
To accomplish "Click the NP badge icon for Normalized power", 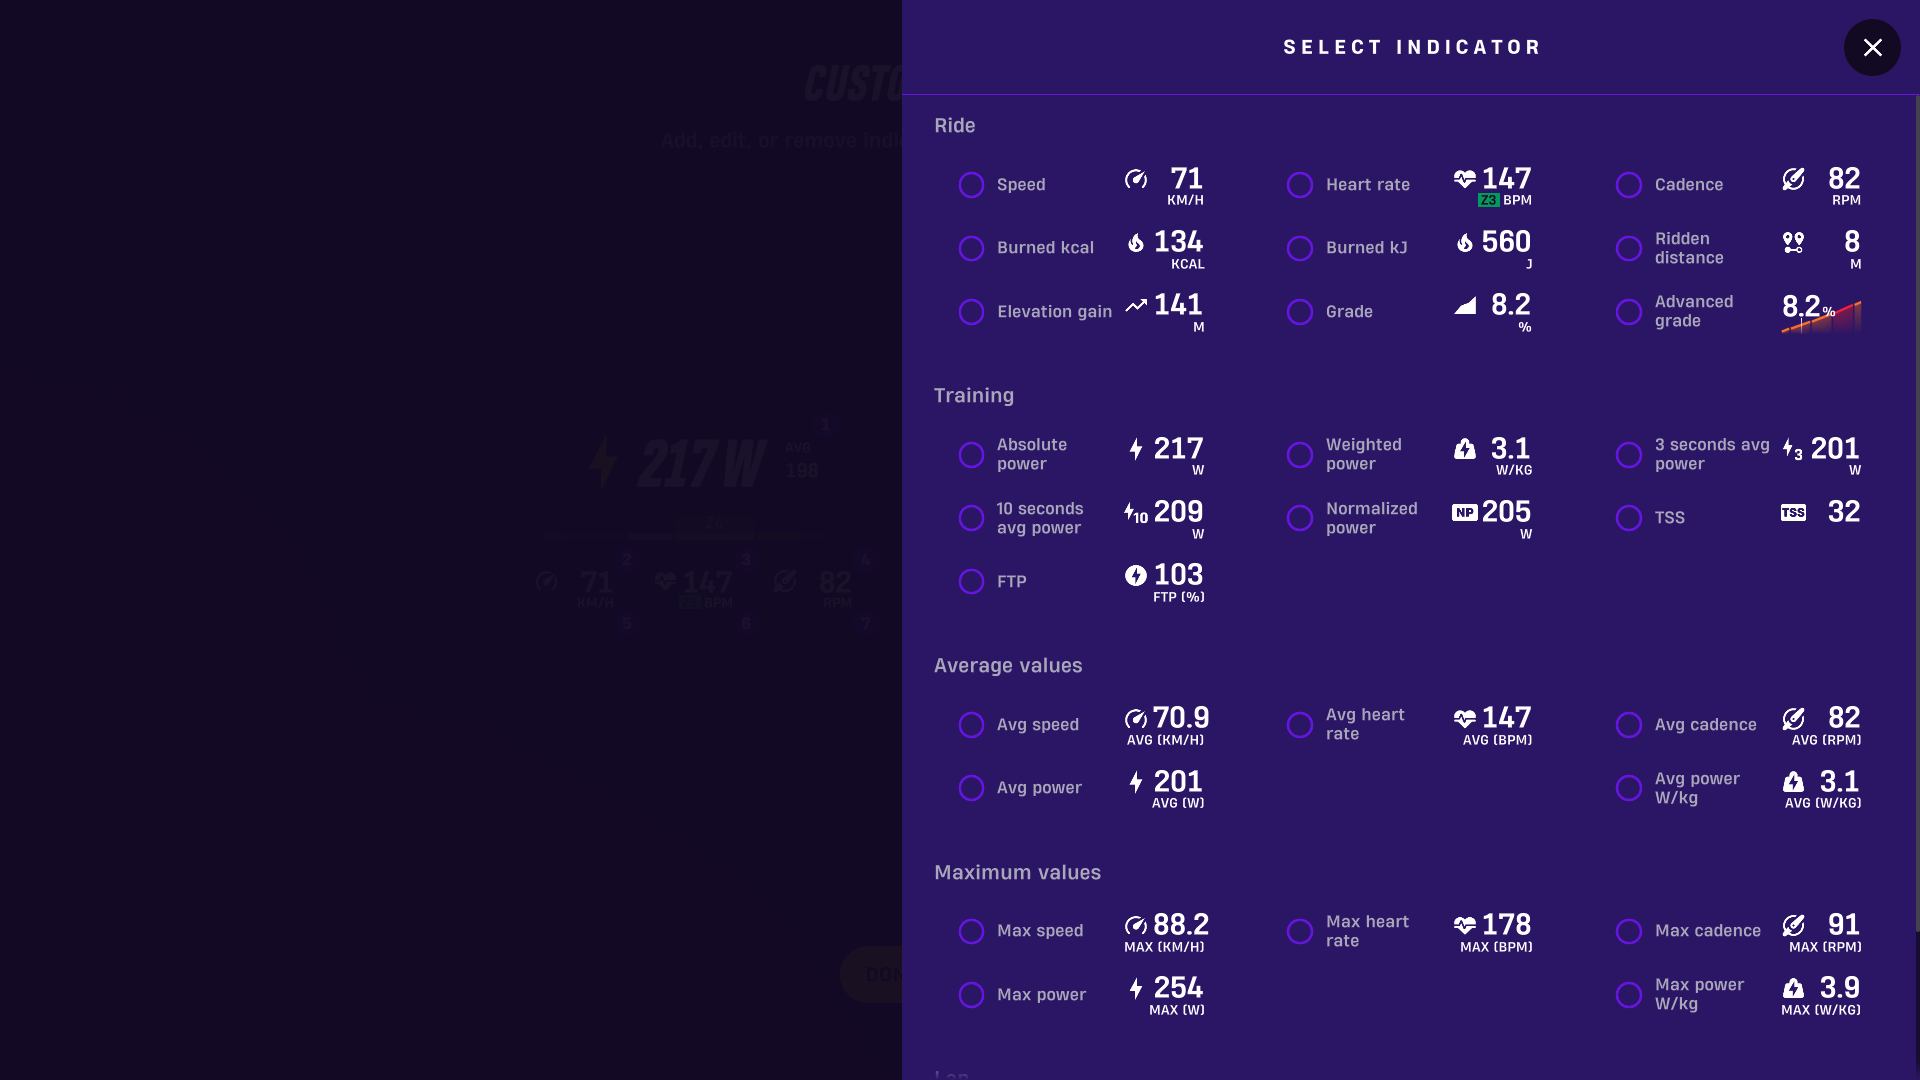I will (1465, 512).
